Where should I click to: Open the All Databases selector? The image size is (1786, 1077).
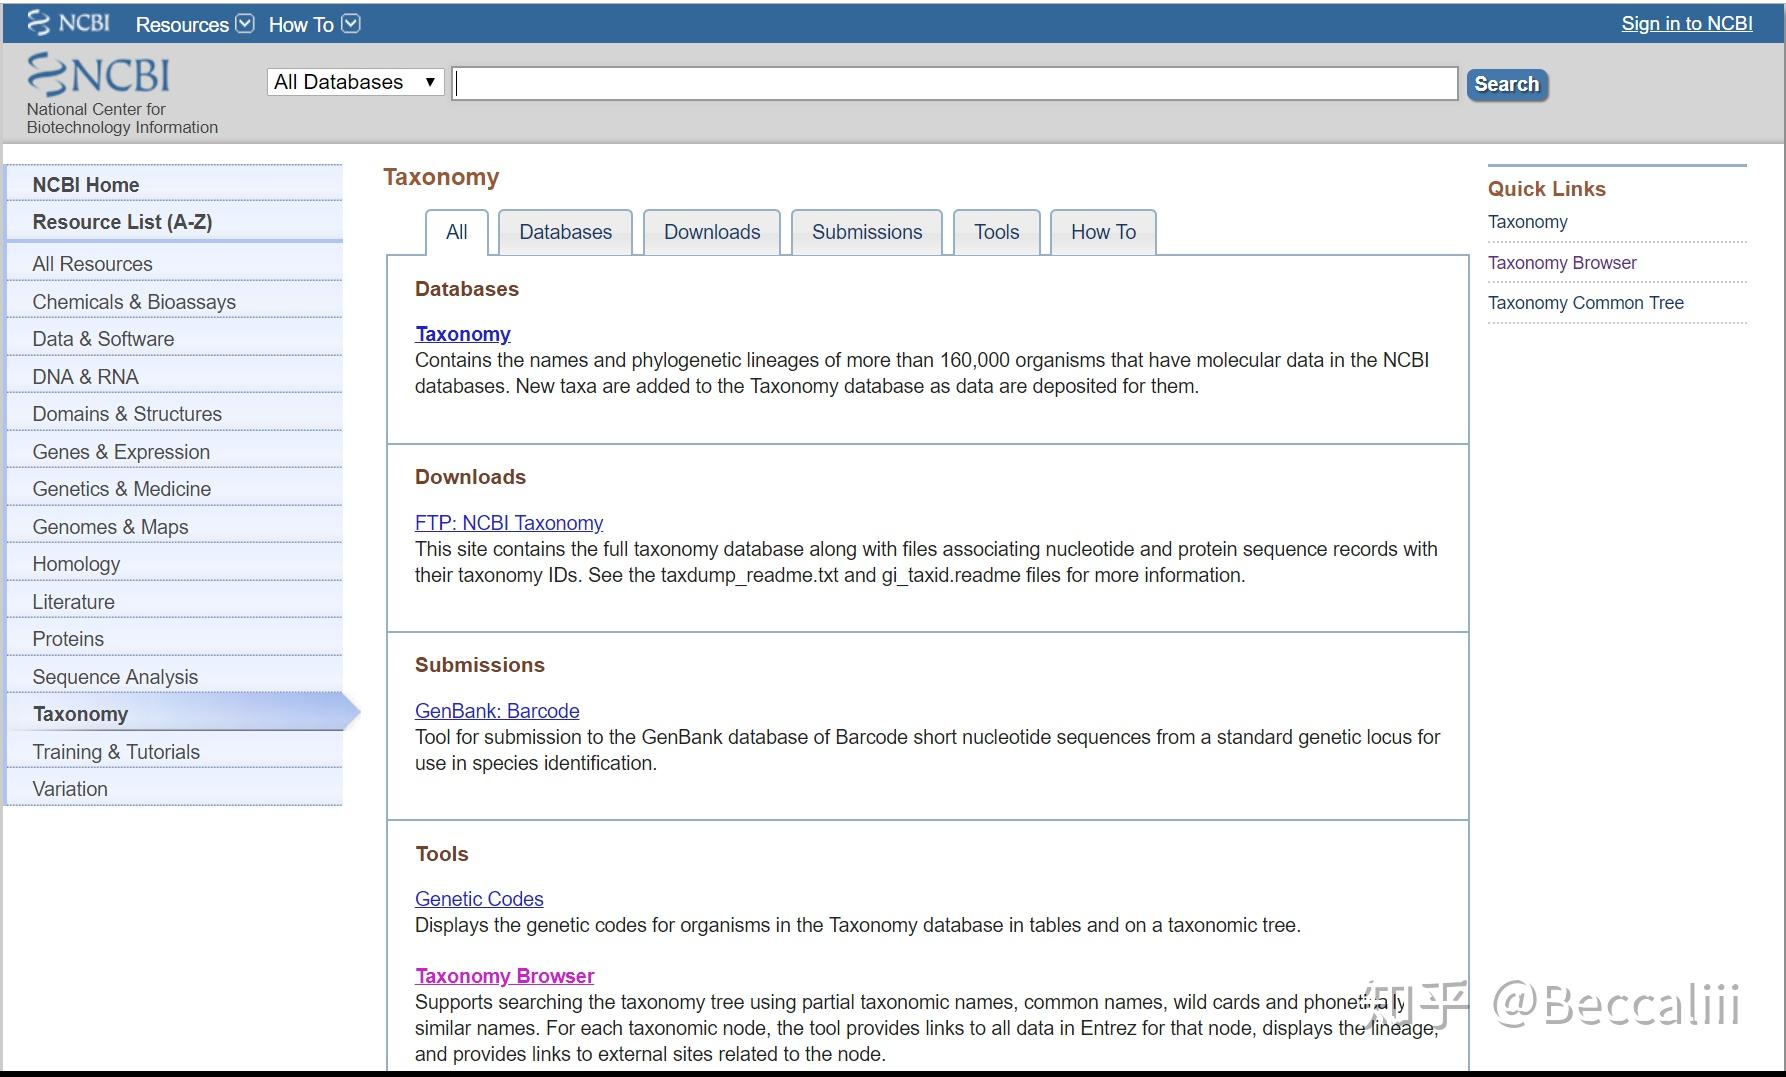pos(354,81)
